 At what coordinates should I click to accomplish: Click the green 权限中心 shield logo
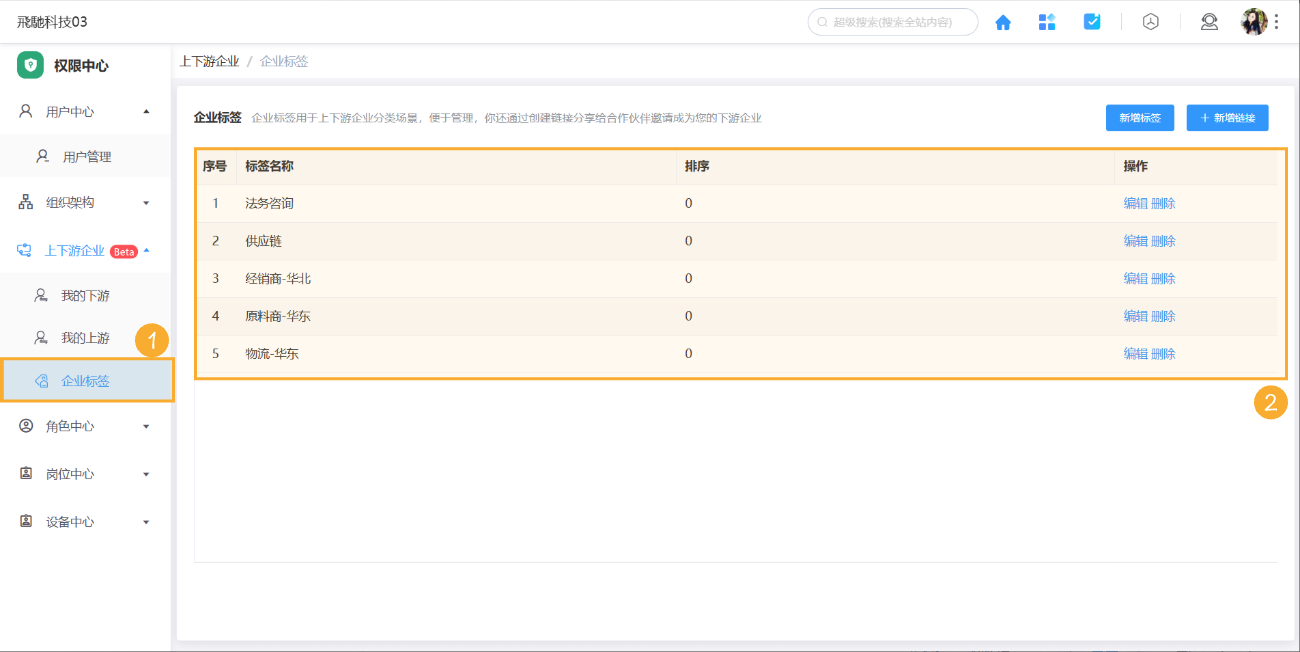31,66
